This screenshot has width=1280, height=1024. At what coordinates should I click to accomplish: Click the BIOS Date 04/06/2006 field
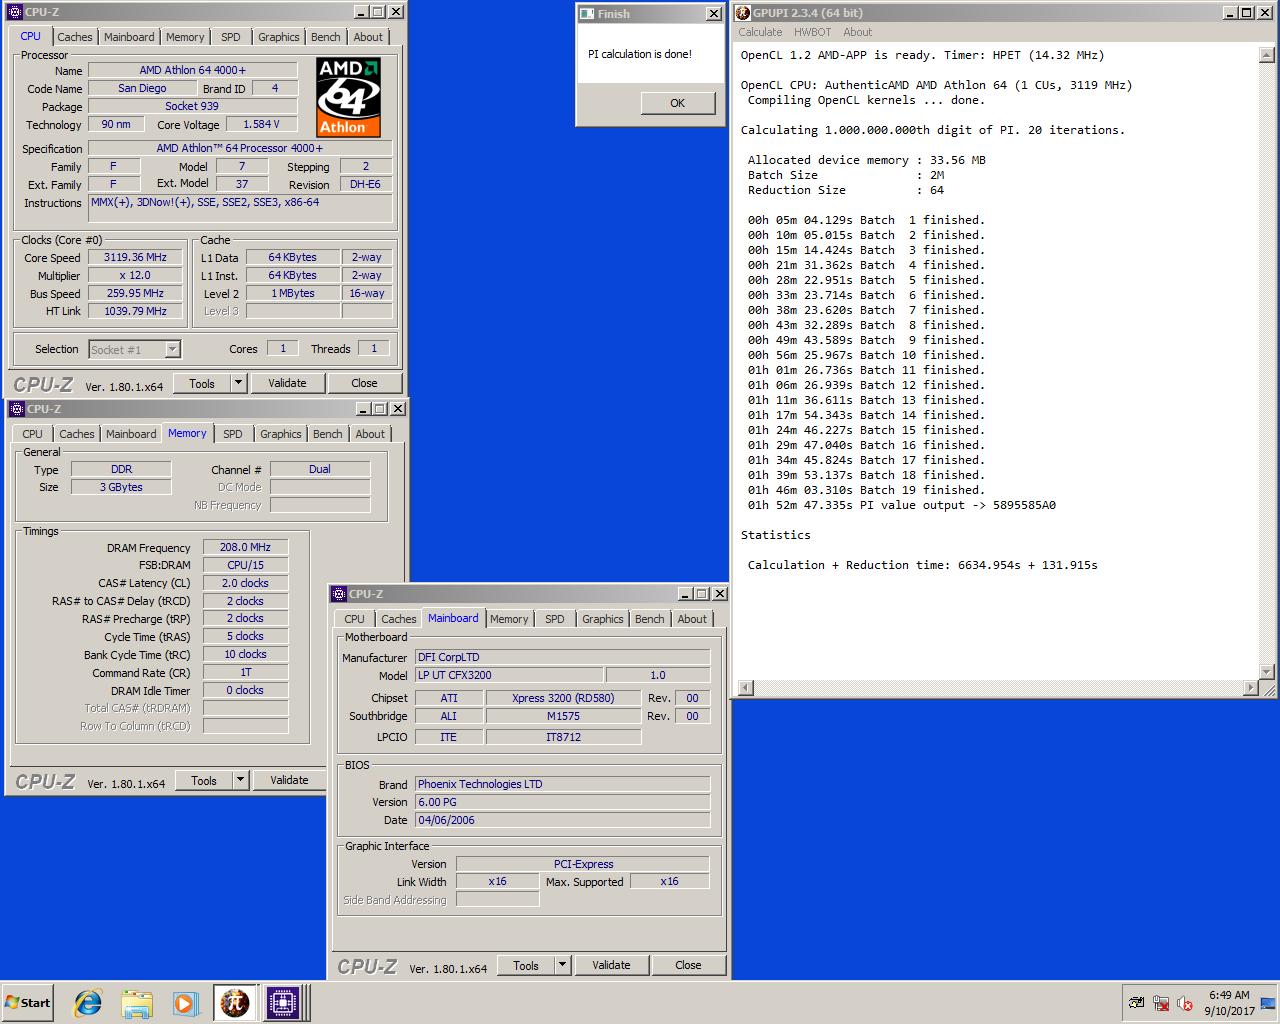click(562, 820)
